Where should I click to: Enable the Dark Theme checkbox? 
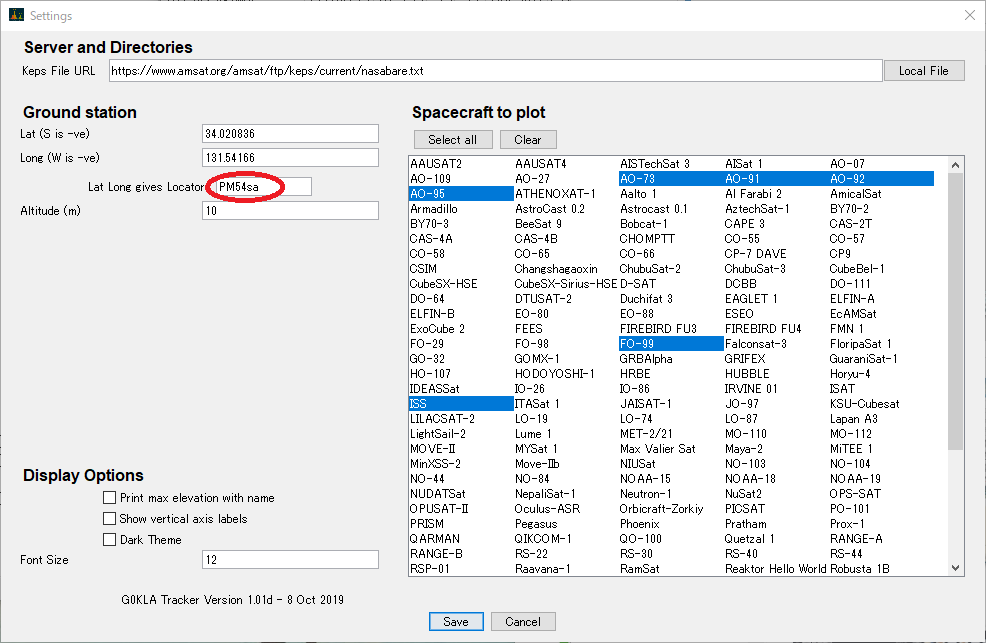tap(109, 539)
